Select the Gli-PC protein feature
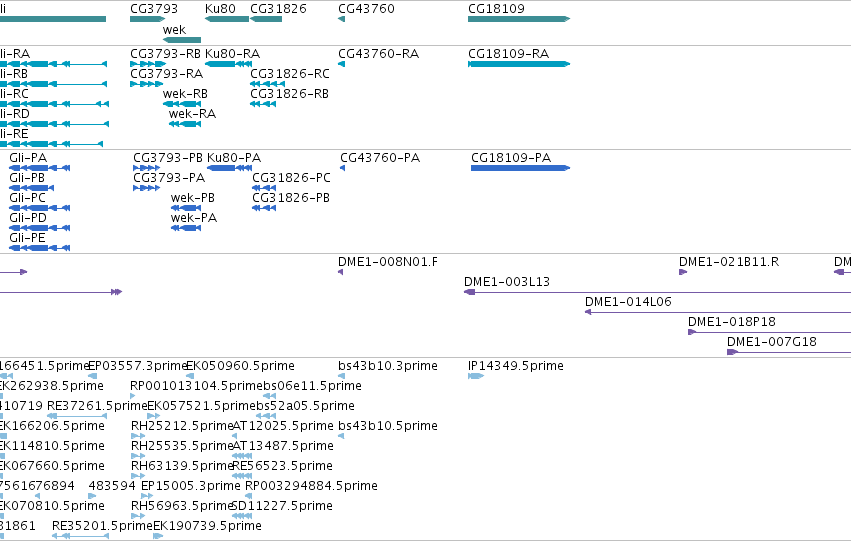 coord(40,208)
